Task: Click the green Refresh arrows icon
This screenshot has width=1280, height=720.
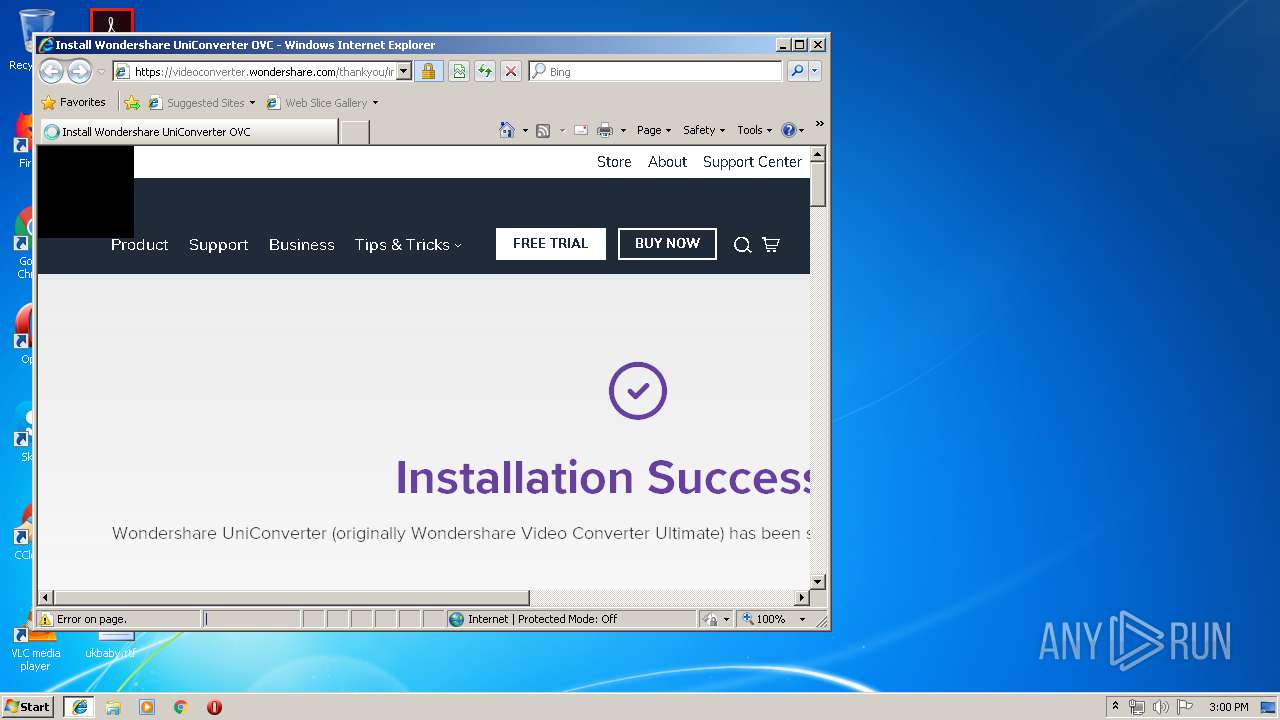Action: point(484,71)
